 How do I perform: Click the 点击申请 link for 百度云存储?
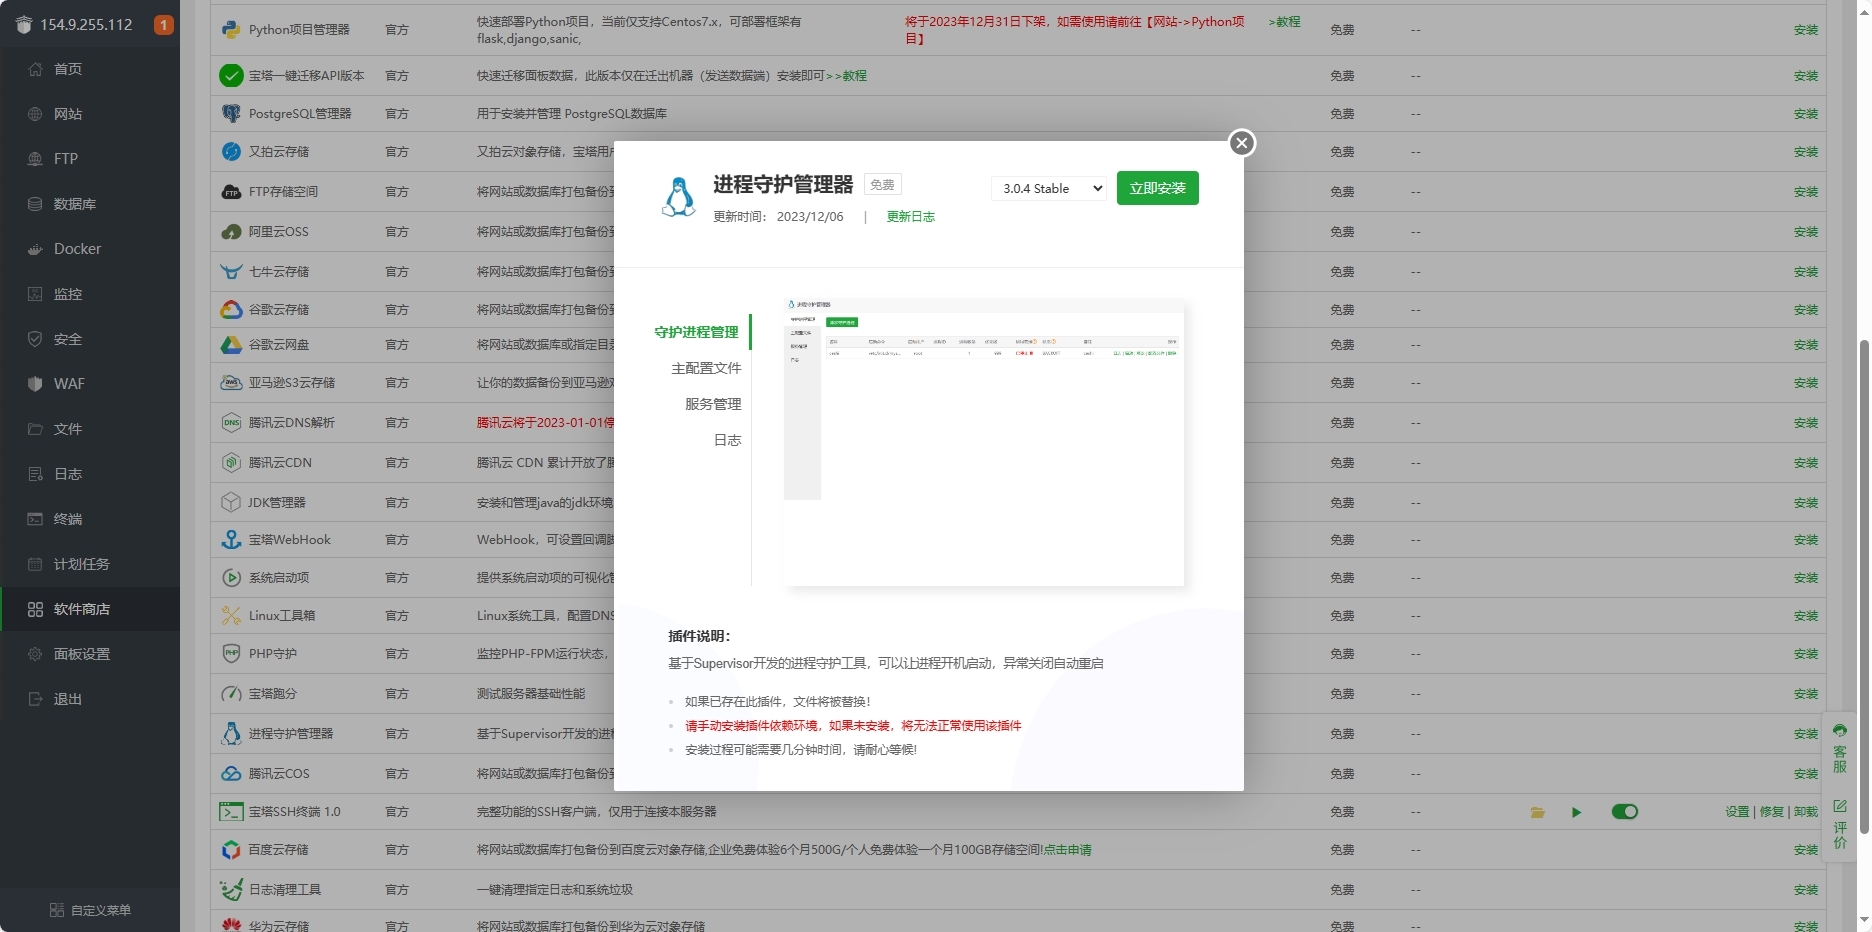point(1067,850)
